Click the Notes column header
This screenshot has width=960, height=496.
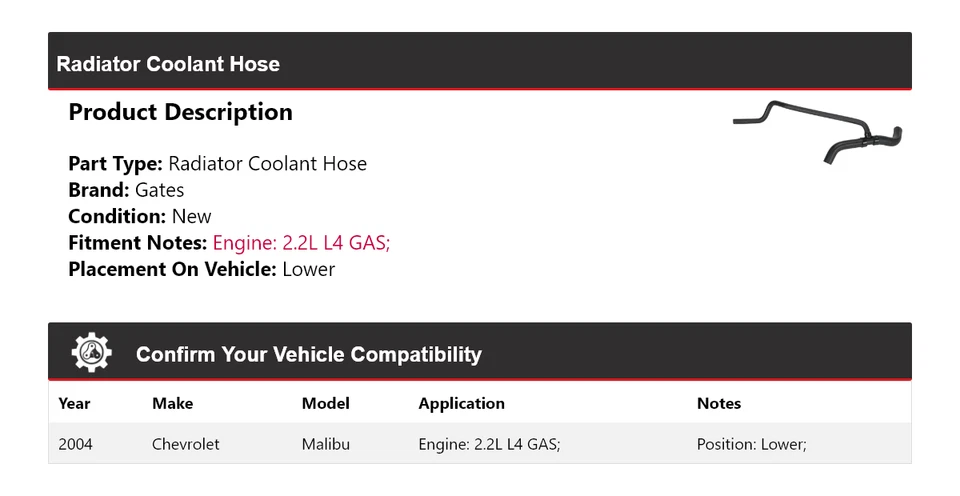coord(718,404)
